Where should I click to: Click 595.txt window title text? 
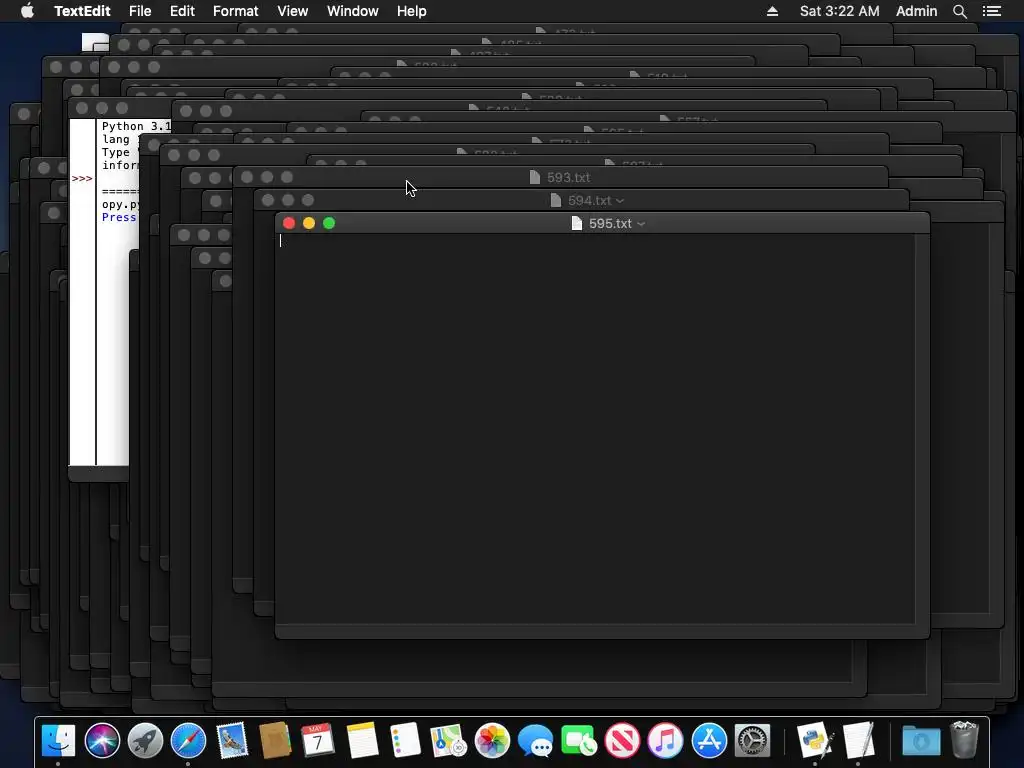[610, 223]
